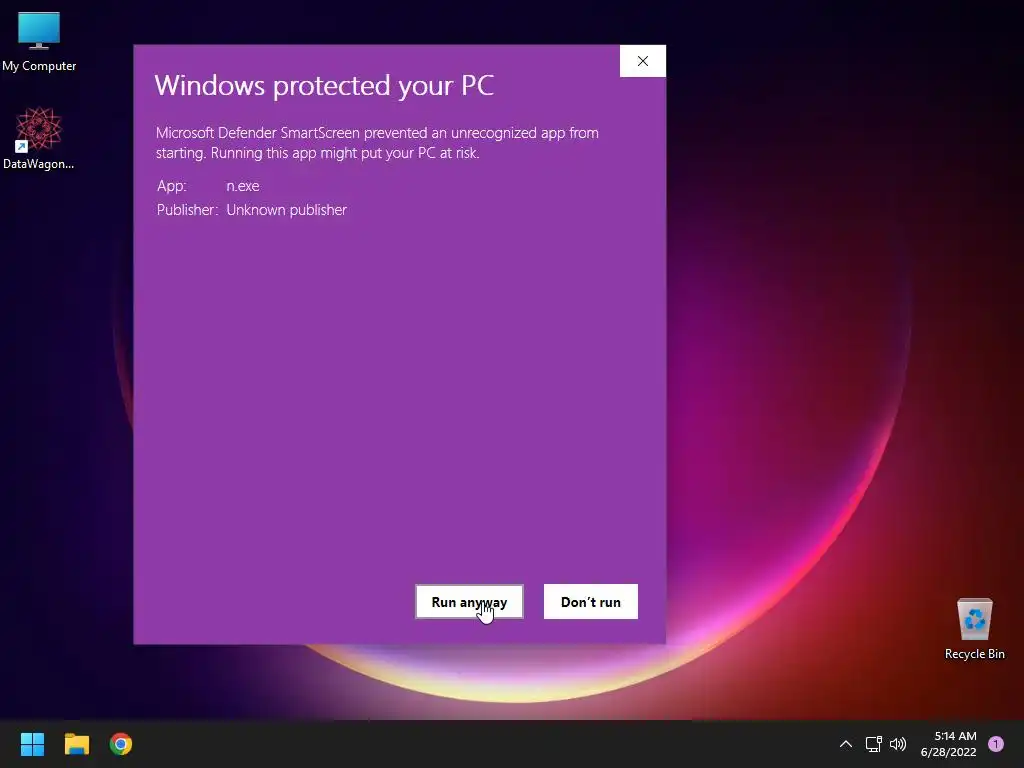Choose the Don't run button
Screen dimensions: 1024x768
click(x=590, y=601)
